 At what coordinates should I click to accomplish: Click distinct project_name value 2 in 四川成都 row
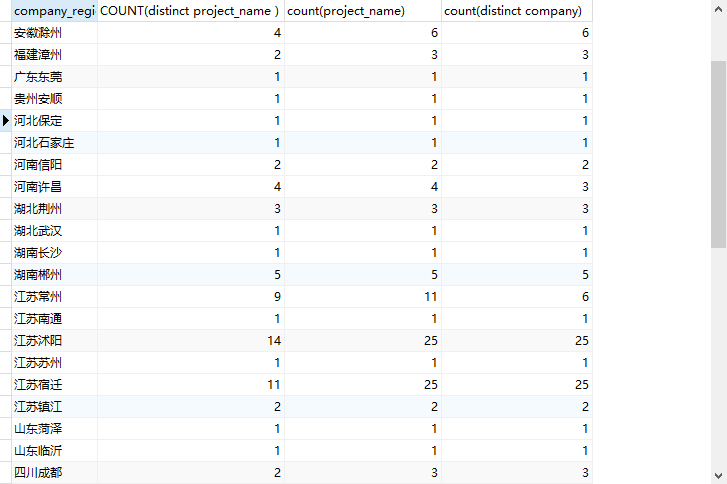191,473
